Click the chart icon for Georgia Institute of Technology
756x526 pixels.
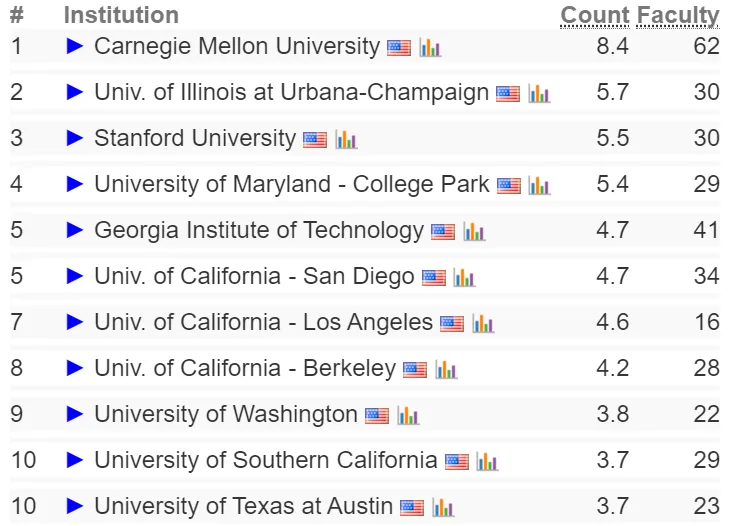474,232
